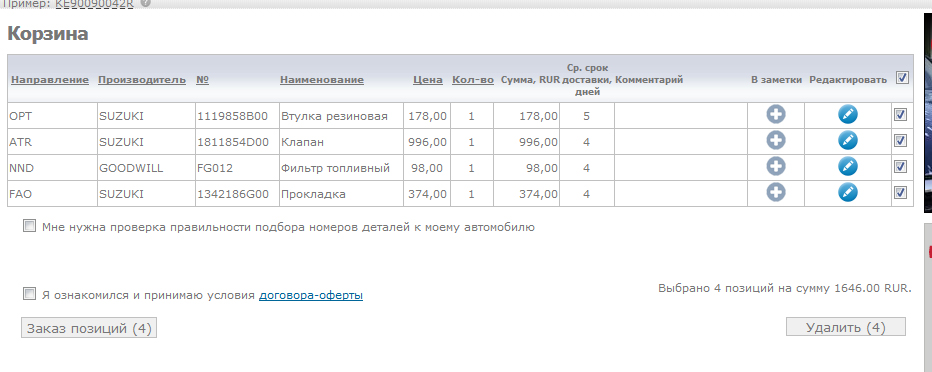Accept the договора-оферты terms checkbox
The width and height of the screenshot is (932, 372).
[x=29, y=294]
